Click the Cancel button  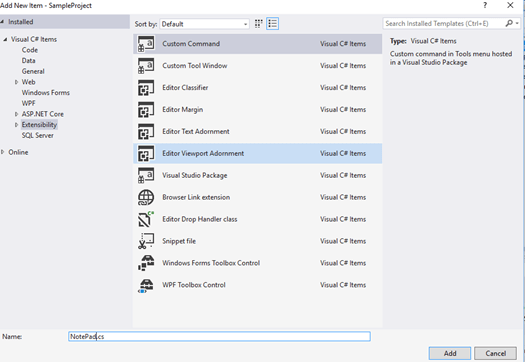[x=496, y=353]
